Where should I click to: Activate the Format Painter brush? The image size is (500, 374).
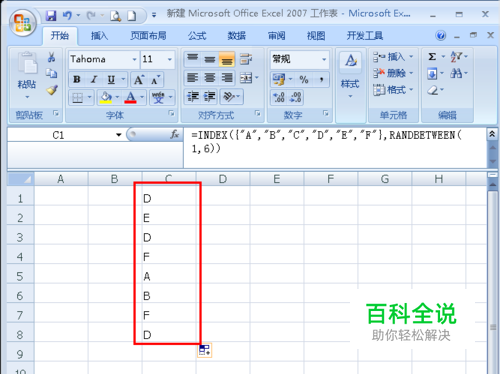click(x=52, y=90)
